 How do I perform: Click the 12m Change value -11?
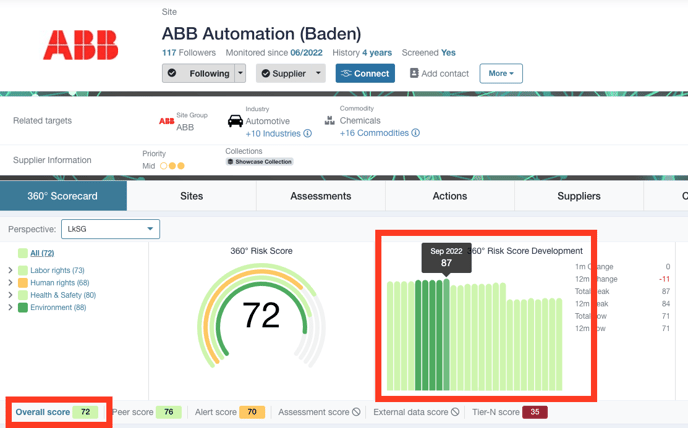point(664,279)
